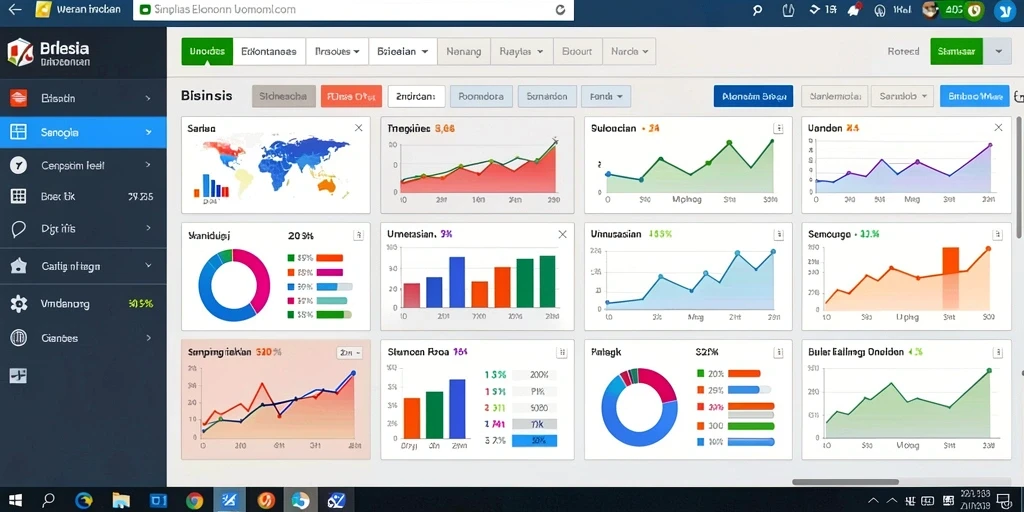Click the orange filter chip next to Sidneacha
Image resolution: width=1024 pixels, height=512 pixels.
tap(351, 96)
